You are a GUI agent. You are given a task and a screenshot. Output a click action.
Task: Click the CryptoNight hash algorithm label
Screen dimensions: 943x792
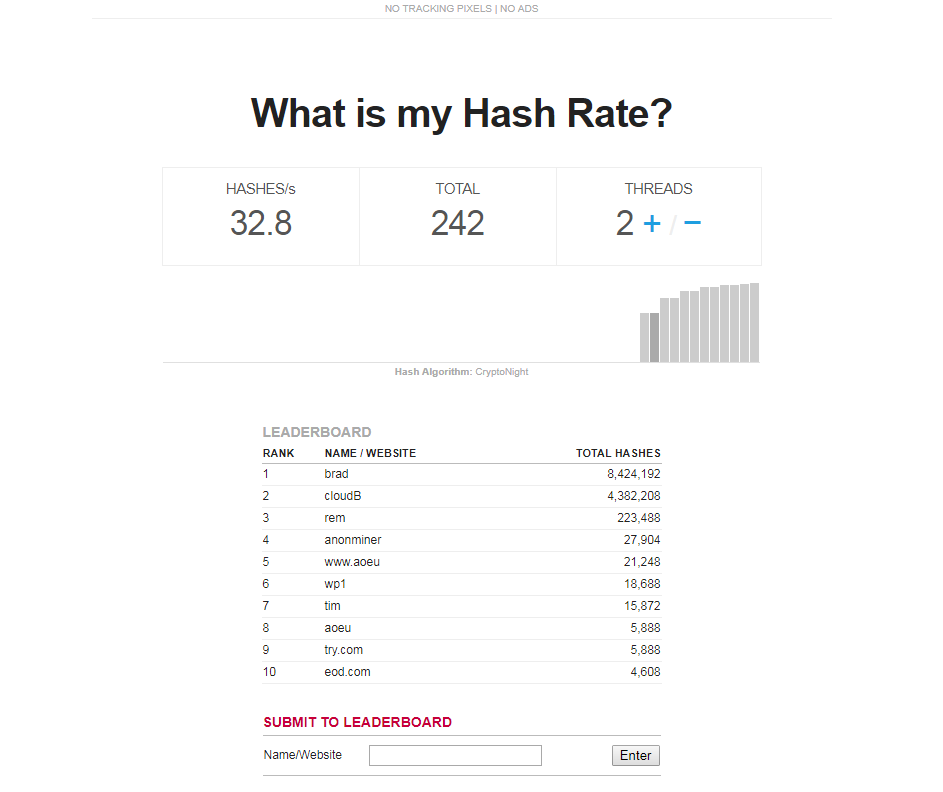click(501, 371)
